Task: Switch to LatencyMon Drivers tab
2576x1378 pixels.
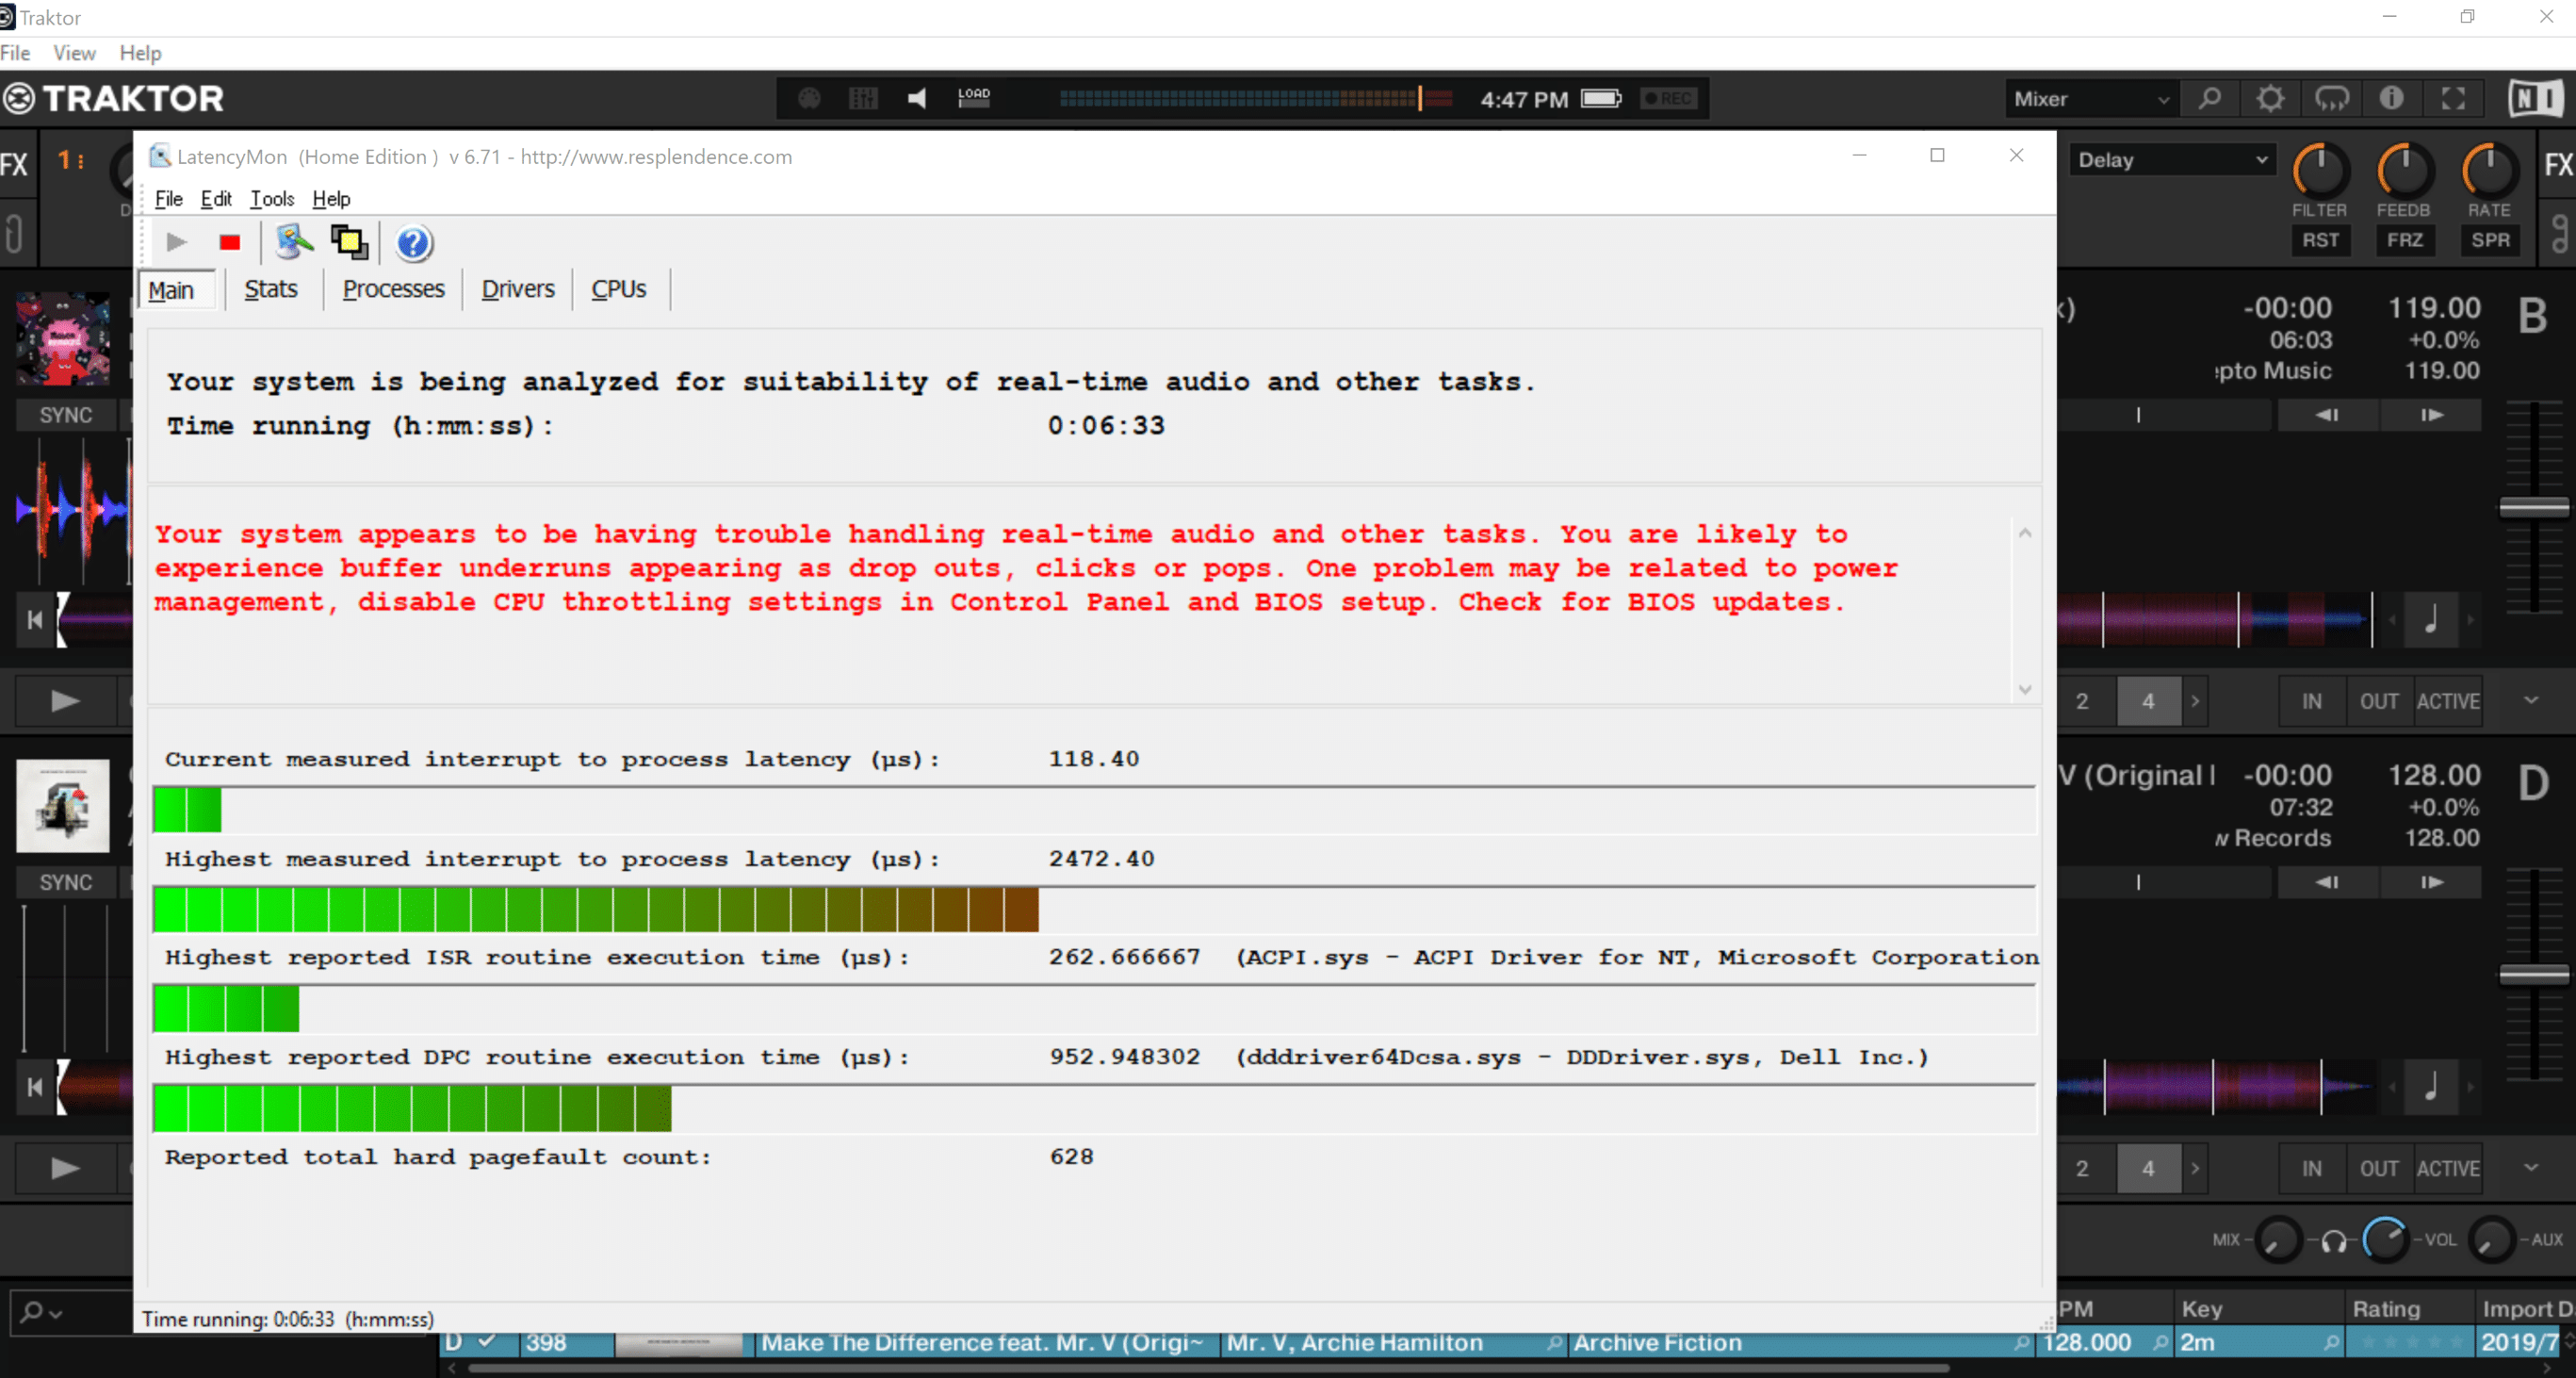Action: click(517, 289)
